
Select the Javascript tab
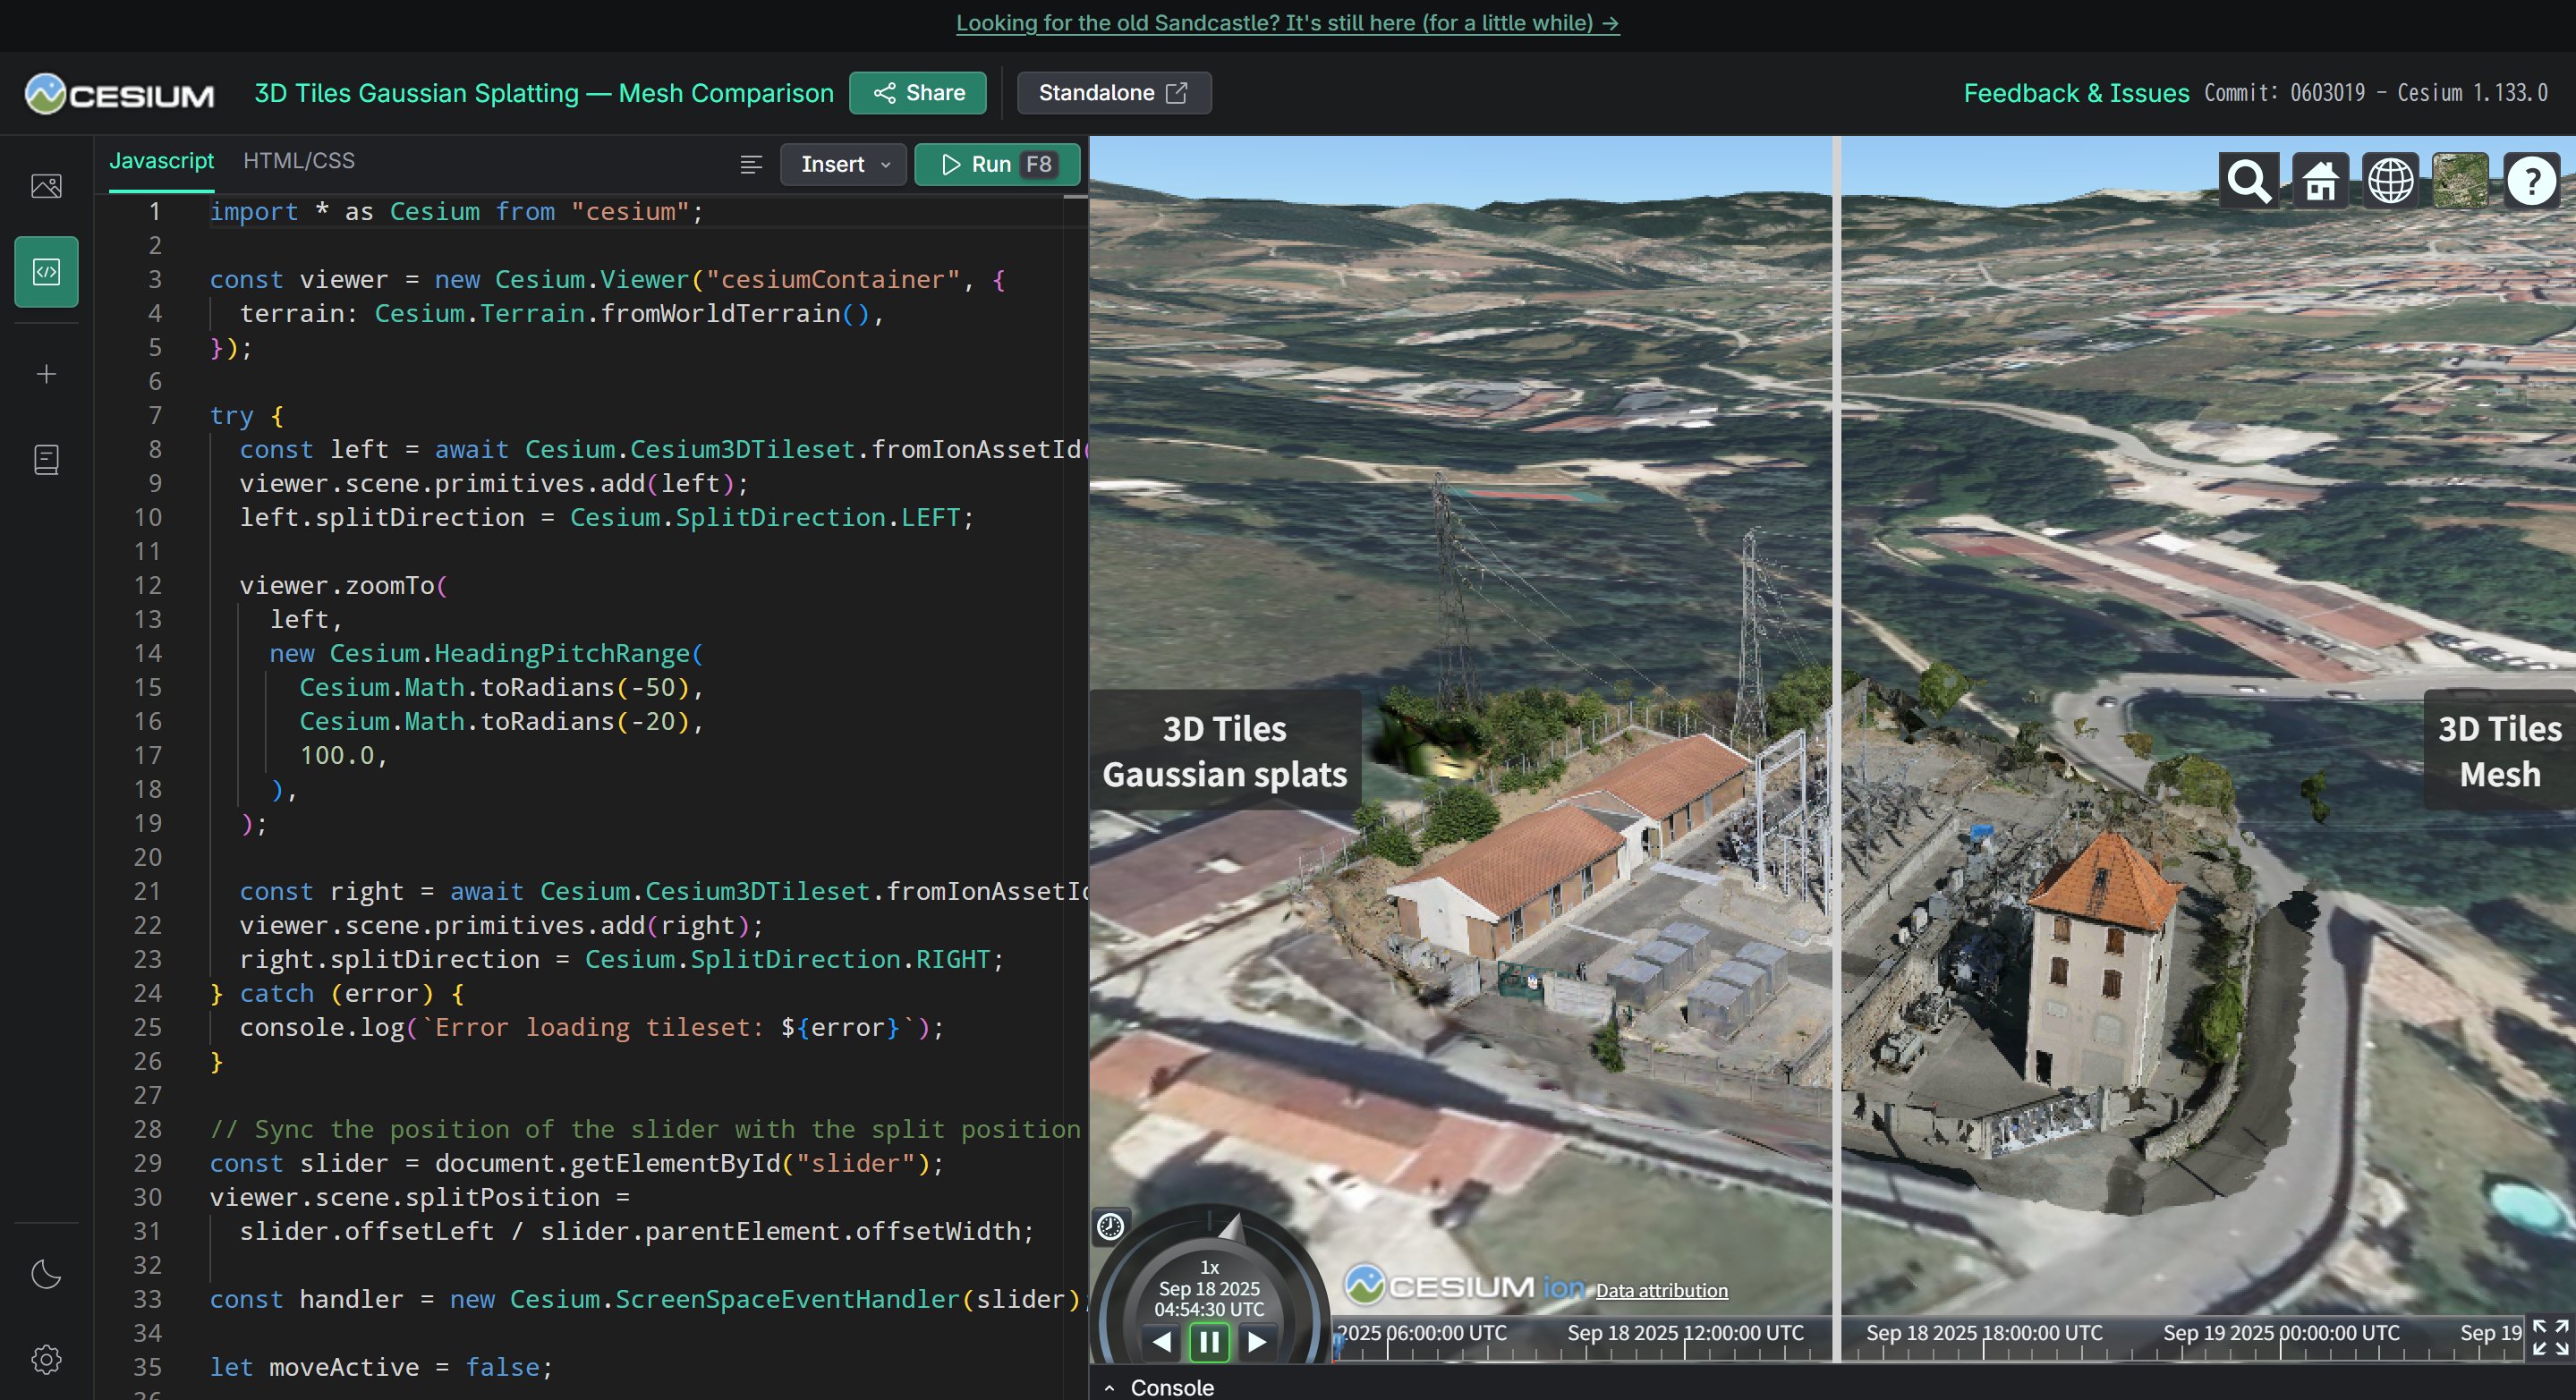click(161, 161)
